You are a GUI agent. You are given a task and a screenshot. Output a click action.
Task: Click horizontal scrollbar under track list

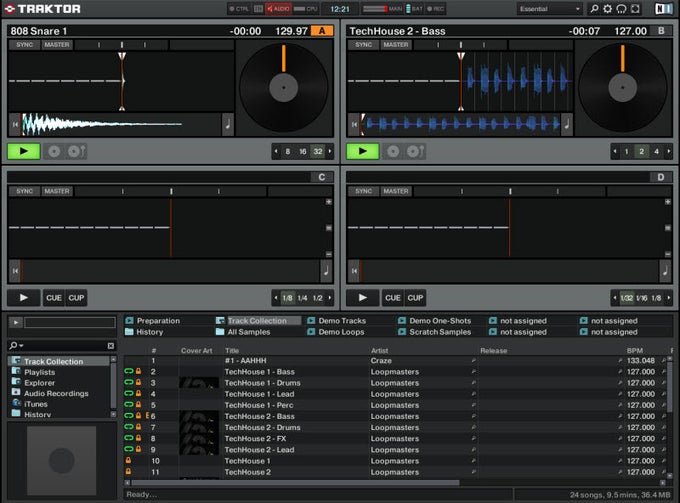295,483
